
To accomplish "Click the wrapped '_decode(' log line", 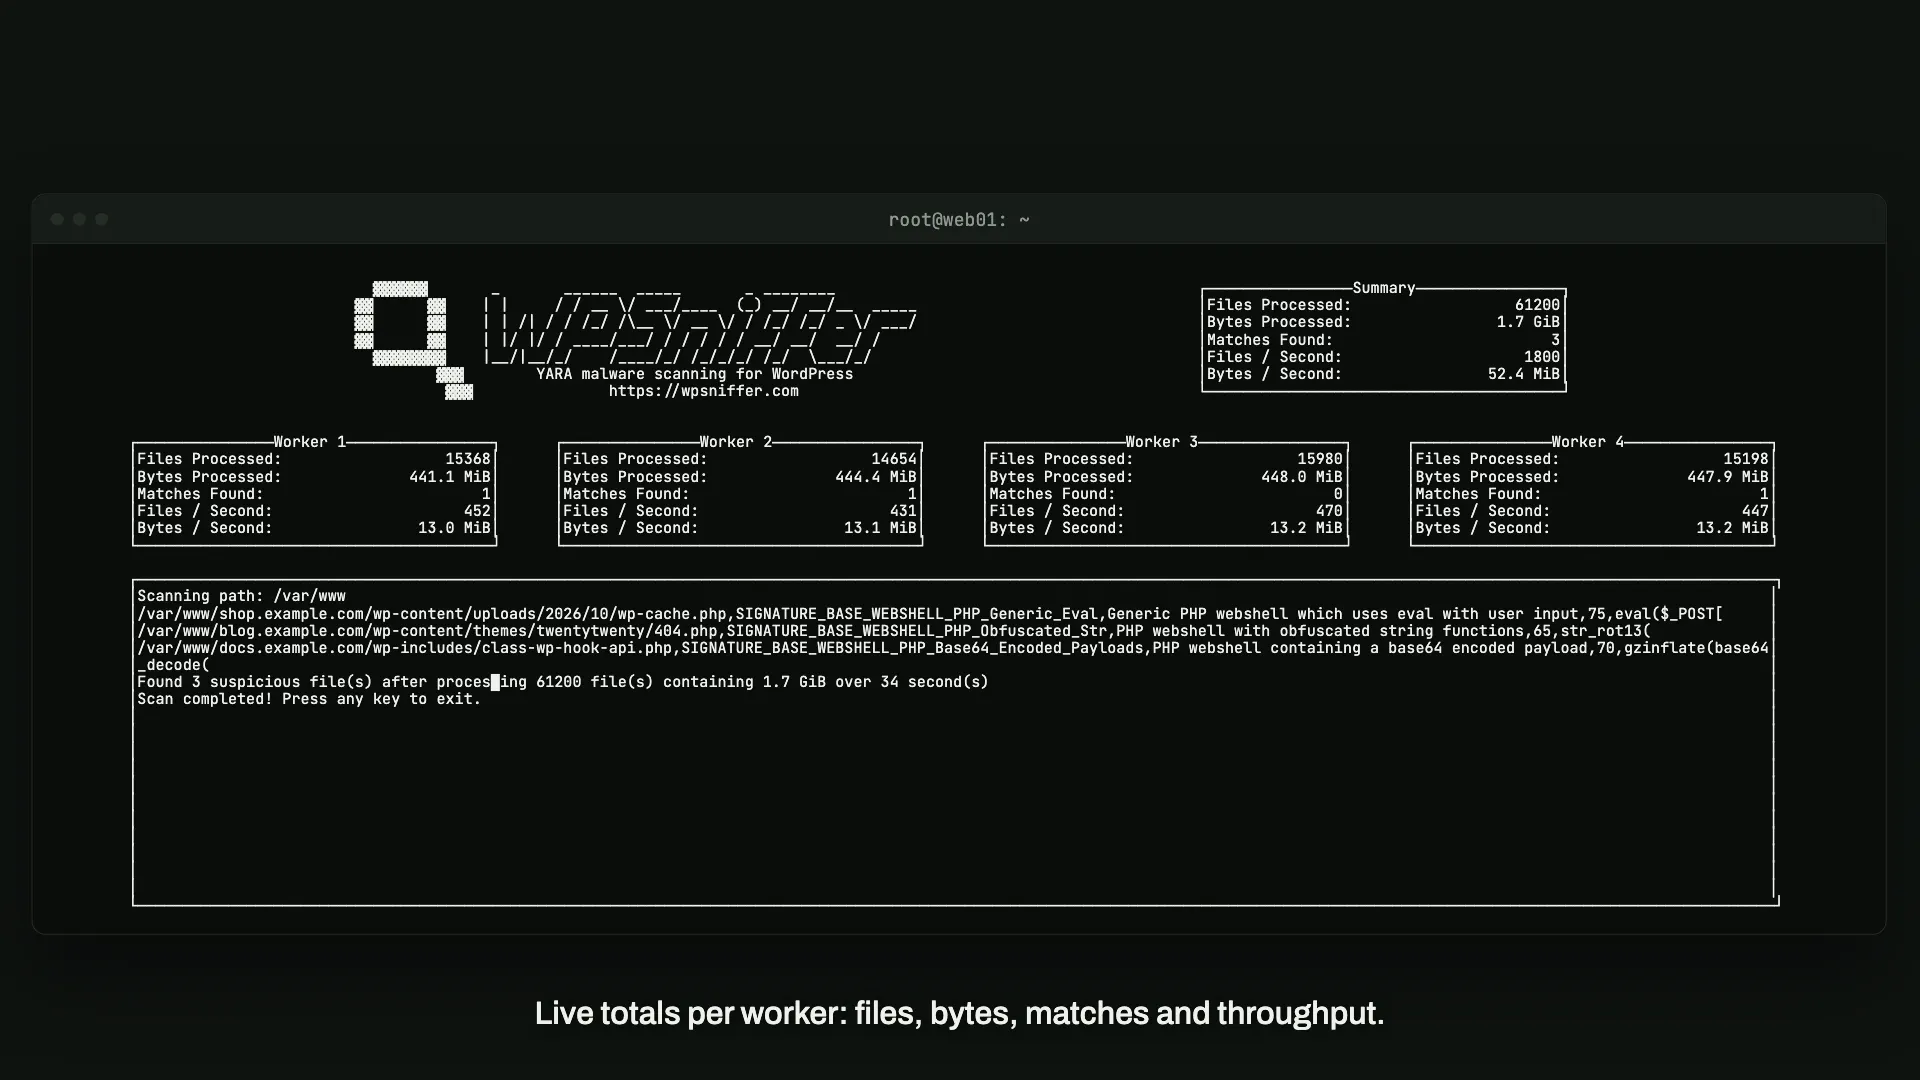I will pyautogui.click(x=174, y=665).
